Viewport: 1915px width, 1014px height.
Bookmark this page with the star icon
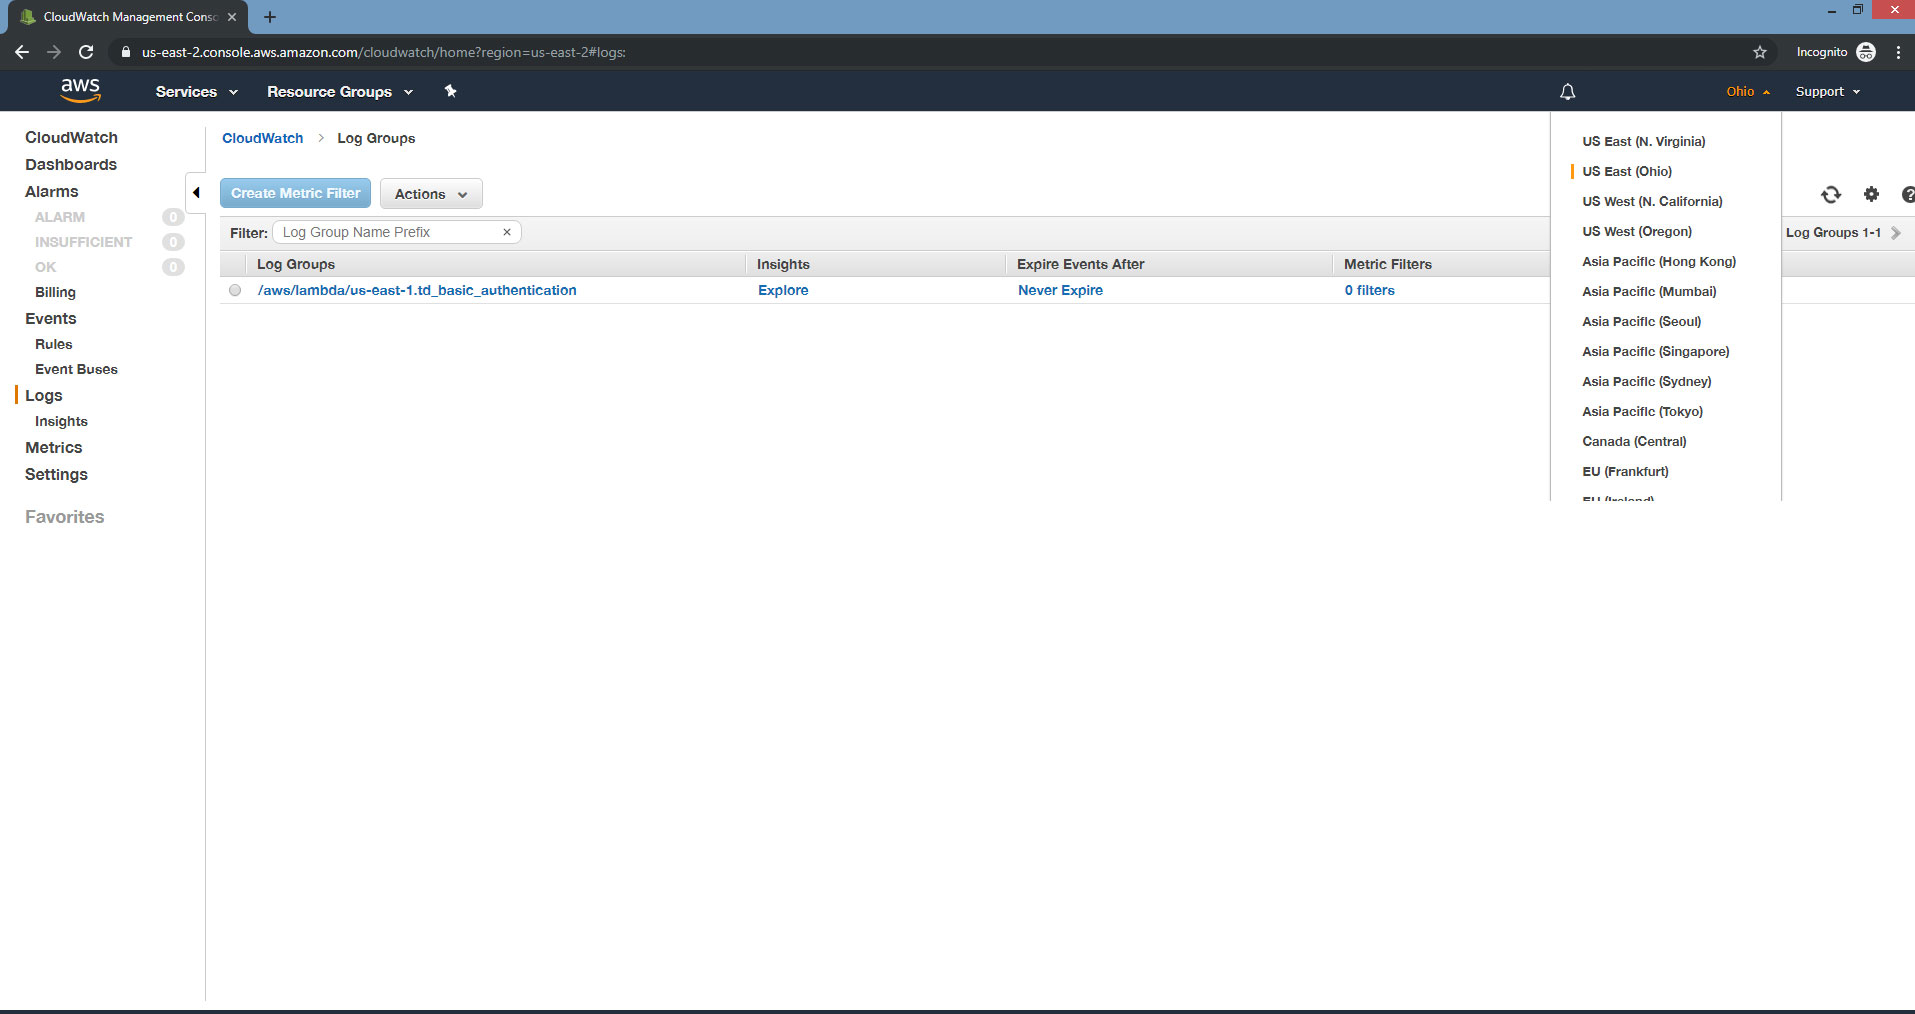[x=1760, y=52]
